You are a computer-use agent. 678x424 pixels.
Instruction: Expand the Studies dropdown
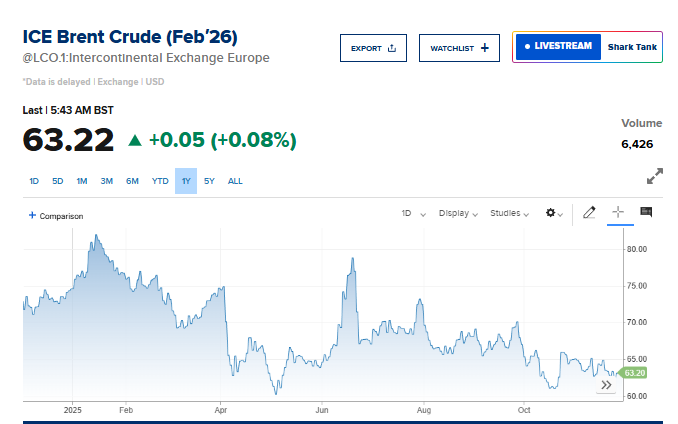pyautogui.click(x=511, y=213)
